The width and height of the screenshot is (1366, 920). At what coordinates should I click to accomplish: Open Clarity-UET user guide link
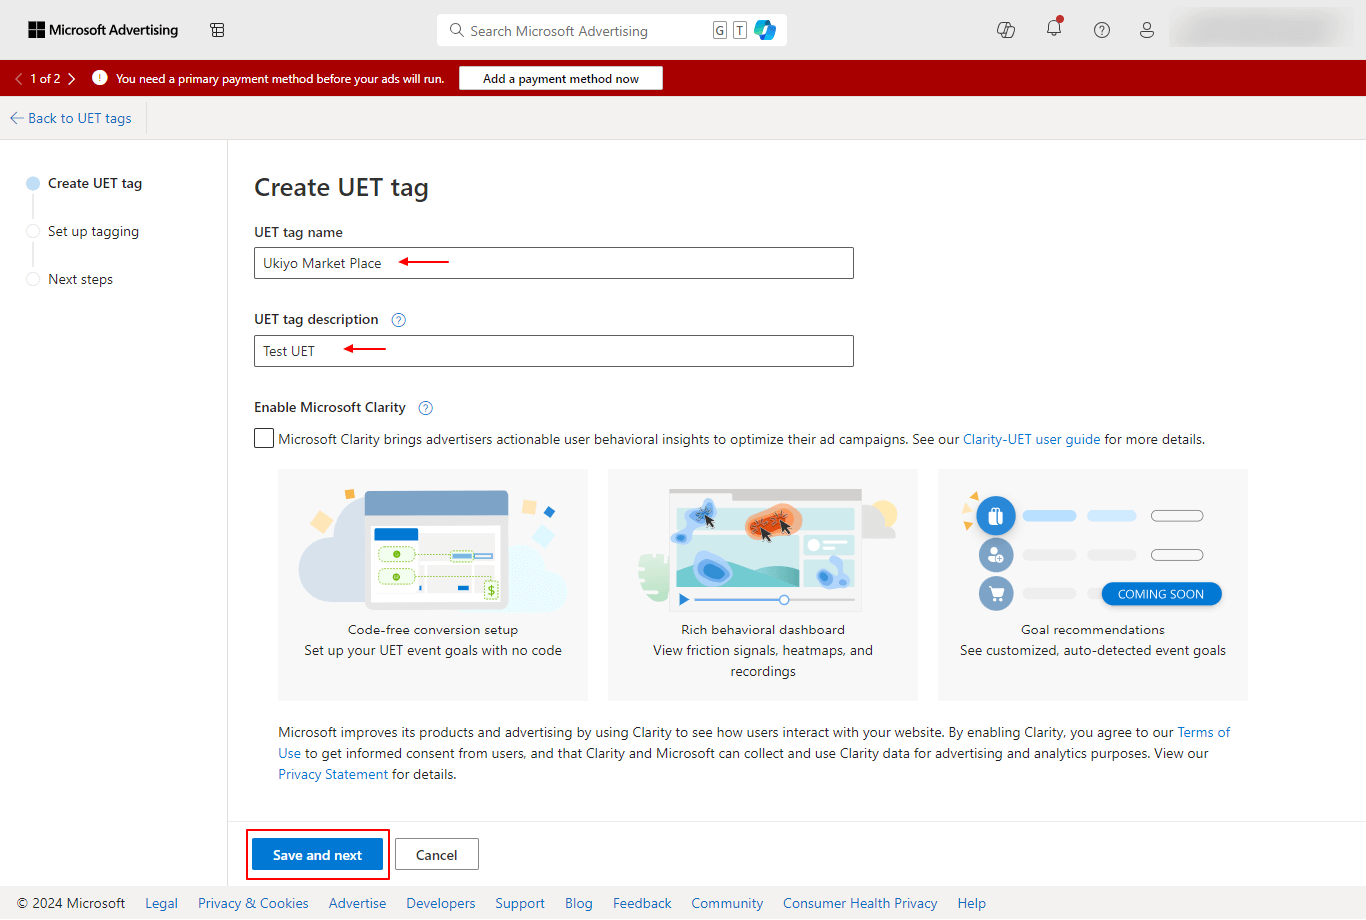pos(1031,439)
